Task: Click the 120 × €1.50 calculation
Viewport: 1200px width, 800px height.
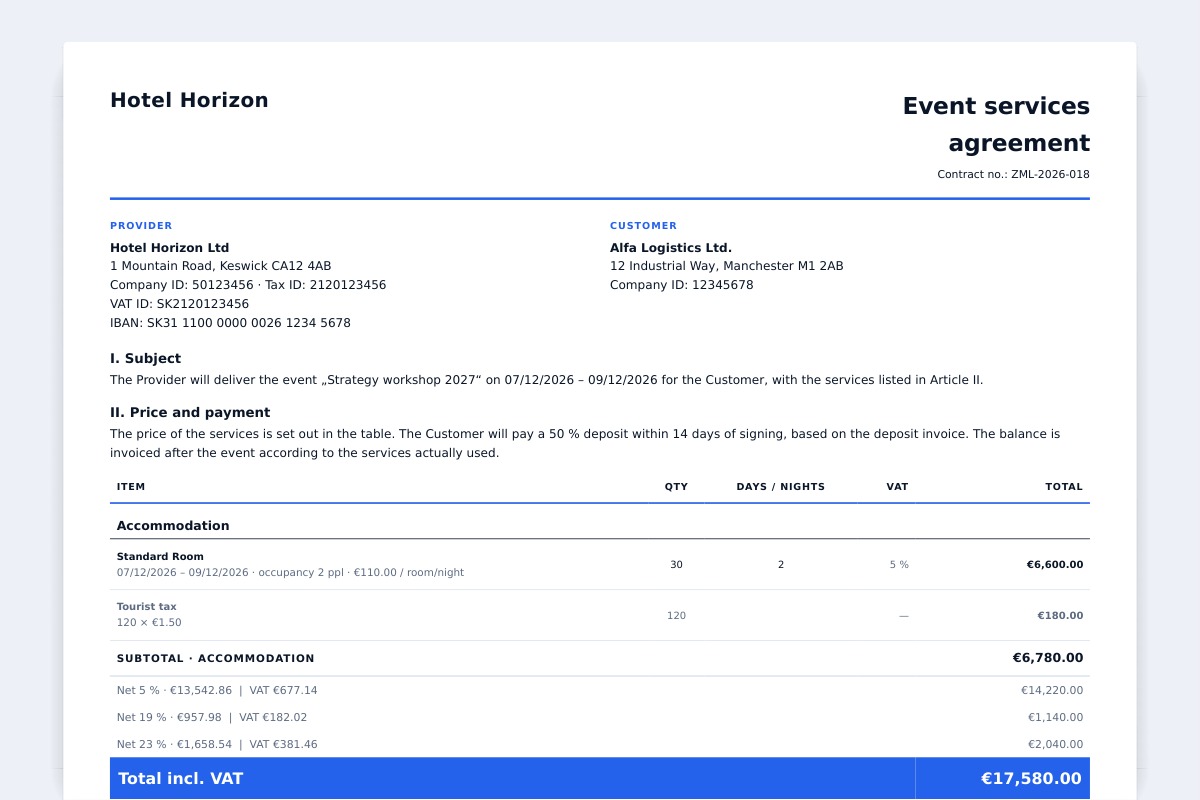Action: click(x=149, y=623)
